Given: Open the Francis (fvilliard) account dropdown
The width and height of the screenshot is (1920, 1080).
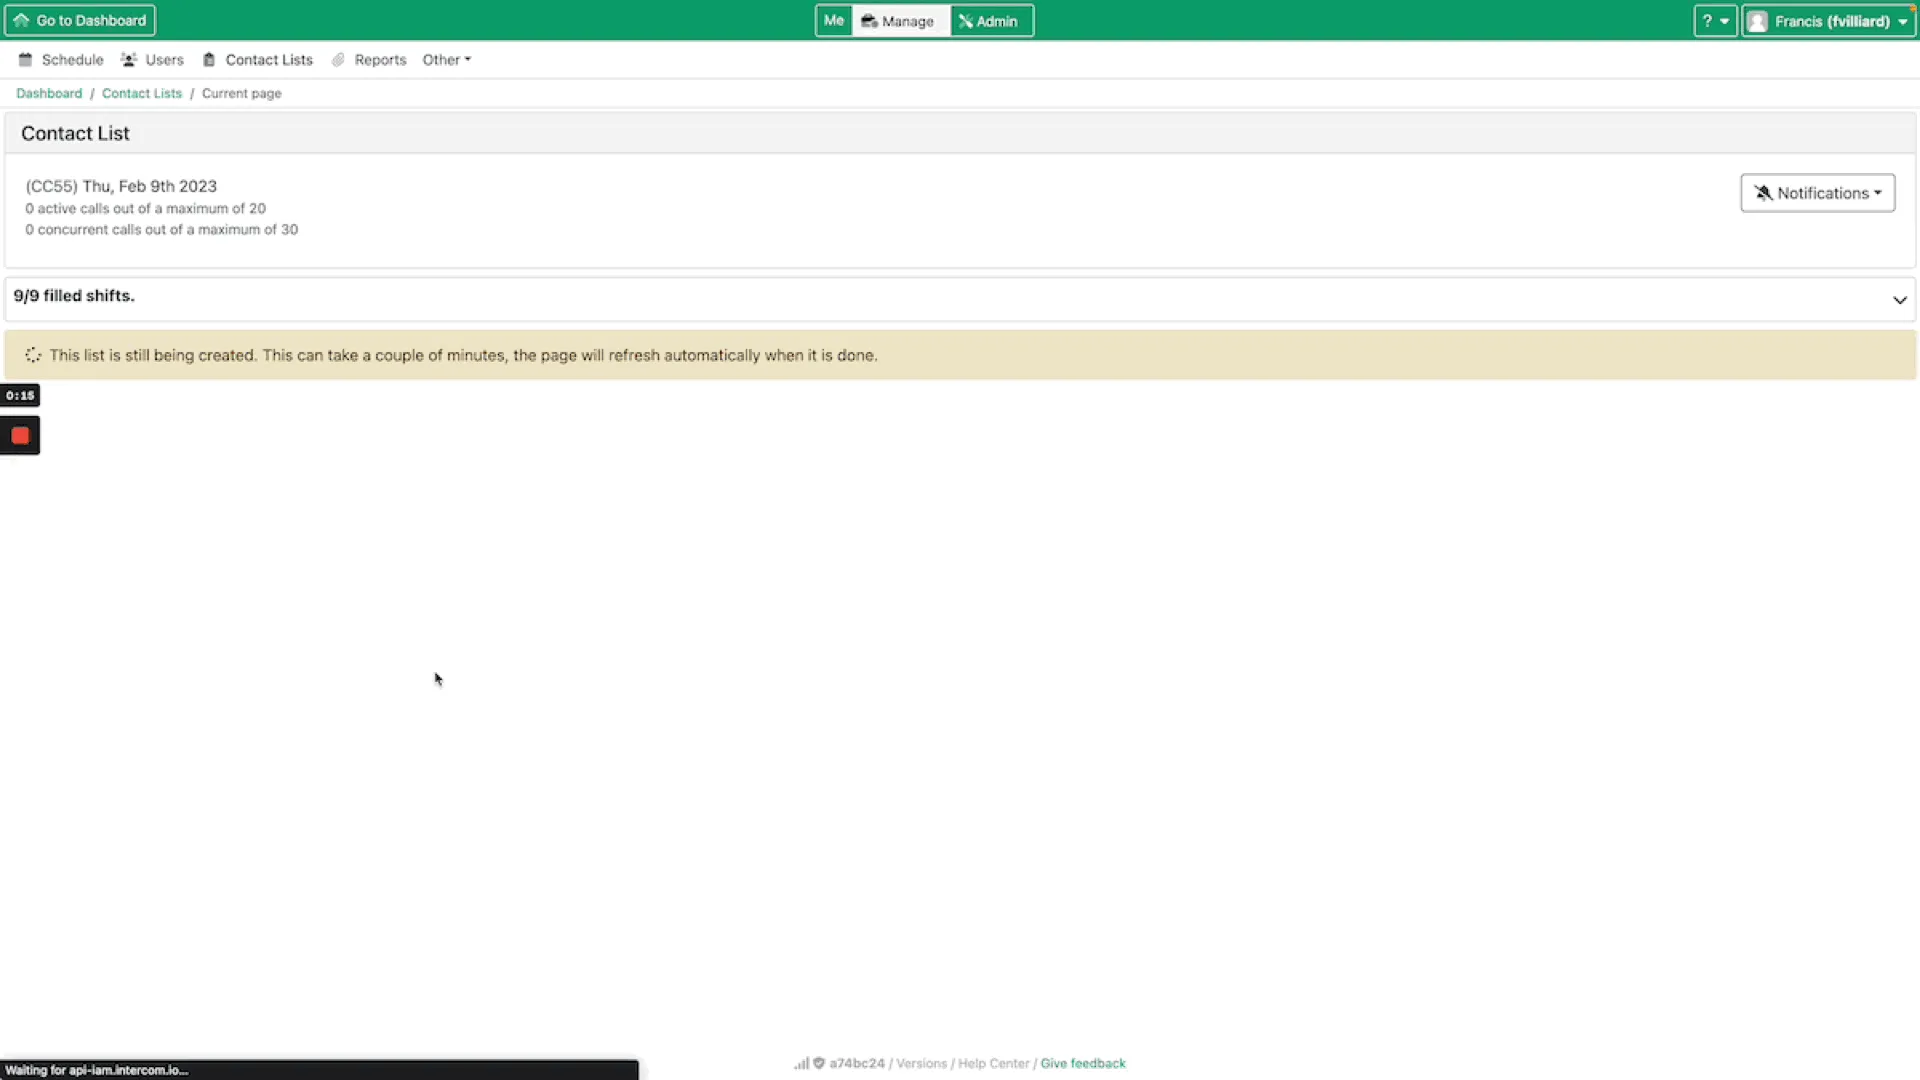Looking at the screenshot, I should point(1828,20).
